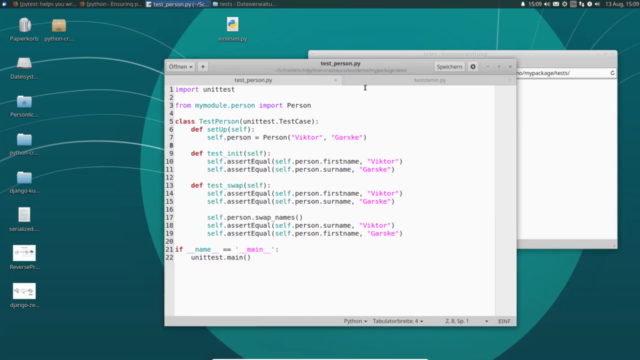Click 'self.person.swap_names()' line
This screenshot has width=640, height=360.
click(255, 218)
